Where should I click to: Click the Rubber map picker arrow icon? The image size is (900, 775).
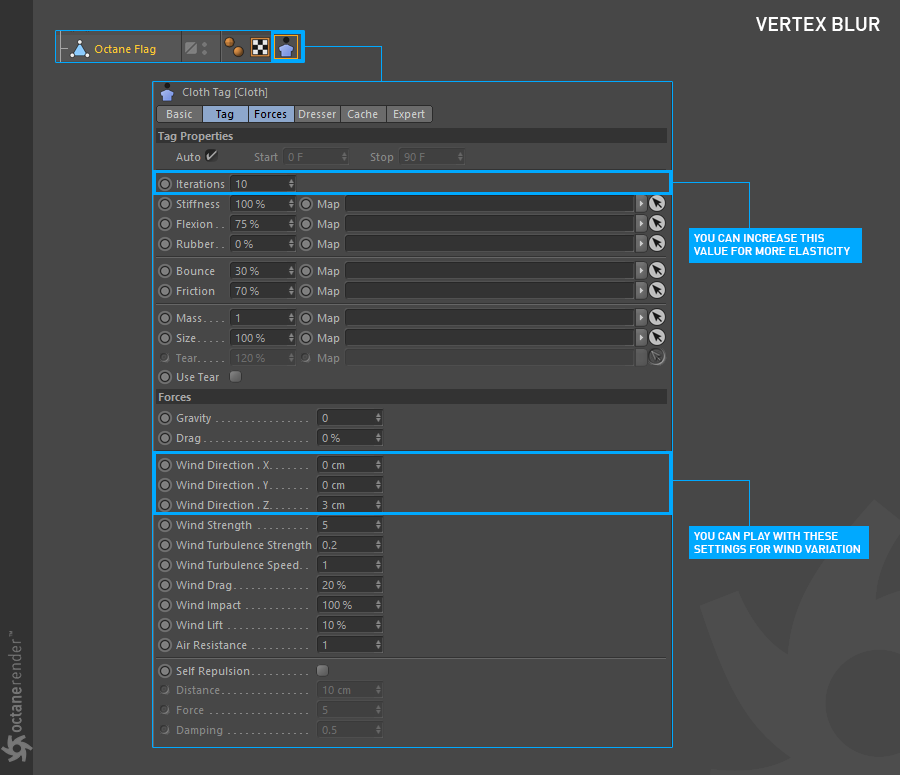coord(657,243)
